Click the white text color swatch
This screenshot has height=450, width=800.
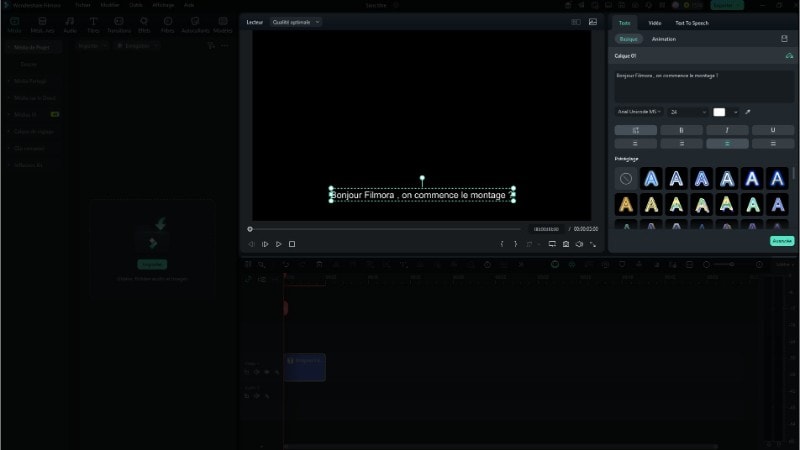coord(719,112)
